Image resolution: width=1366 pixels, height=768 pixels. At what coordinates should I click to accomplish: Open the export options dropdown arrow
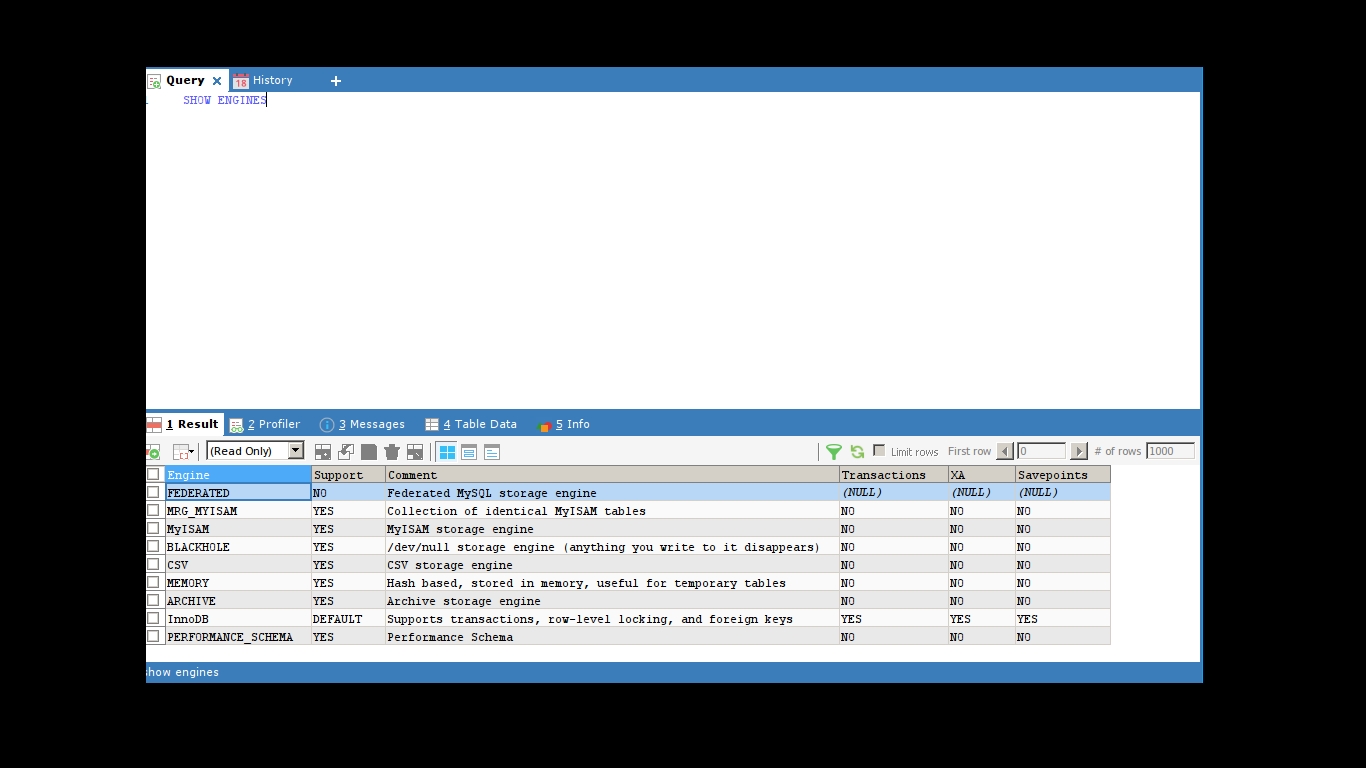192,451
